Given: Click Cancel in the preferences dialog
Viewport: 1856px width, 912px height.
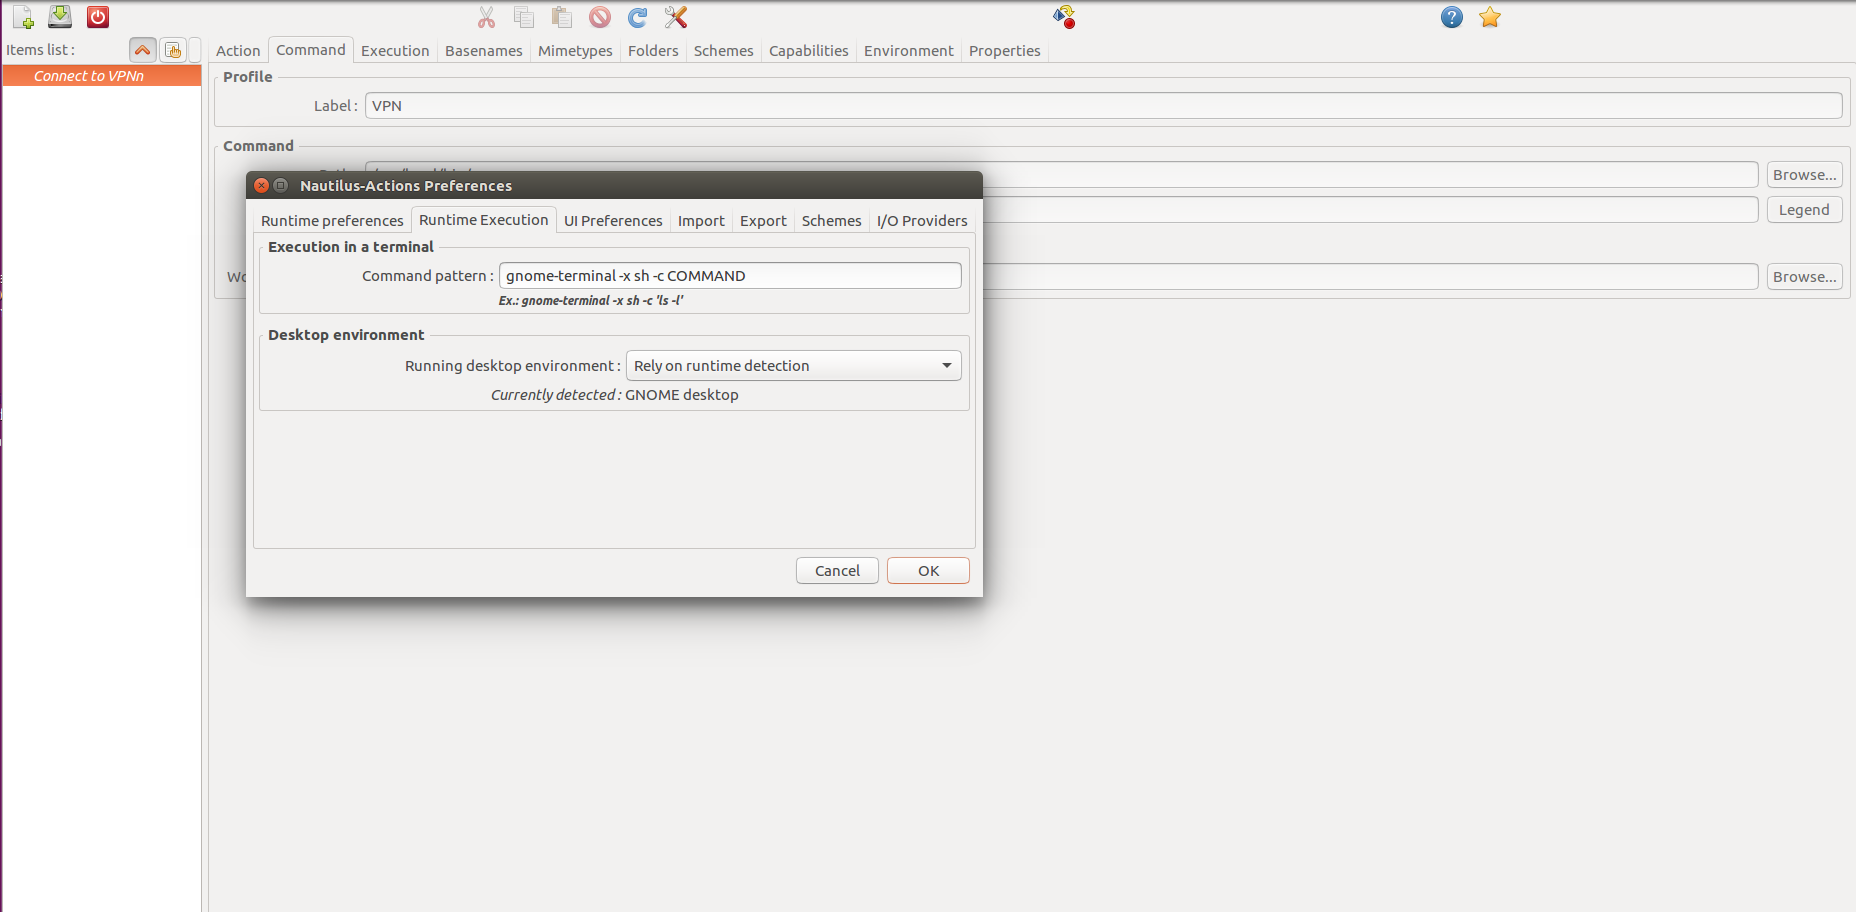Looking at the screenshot, I should coord(837,571).
